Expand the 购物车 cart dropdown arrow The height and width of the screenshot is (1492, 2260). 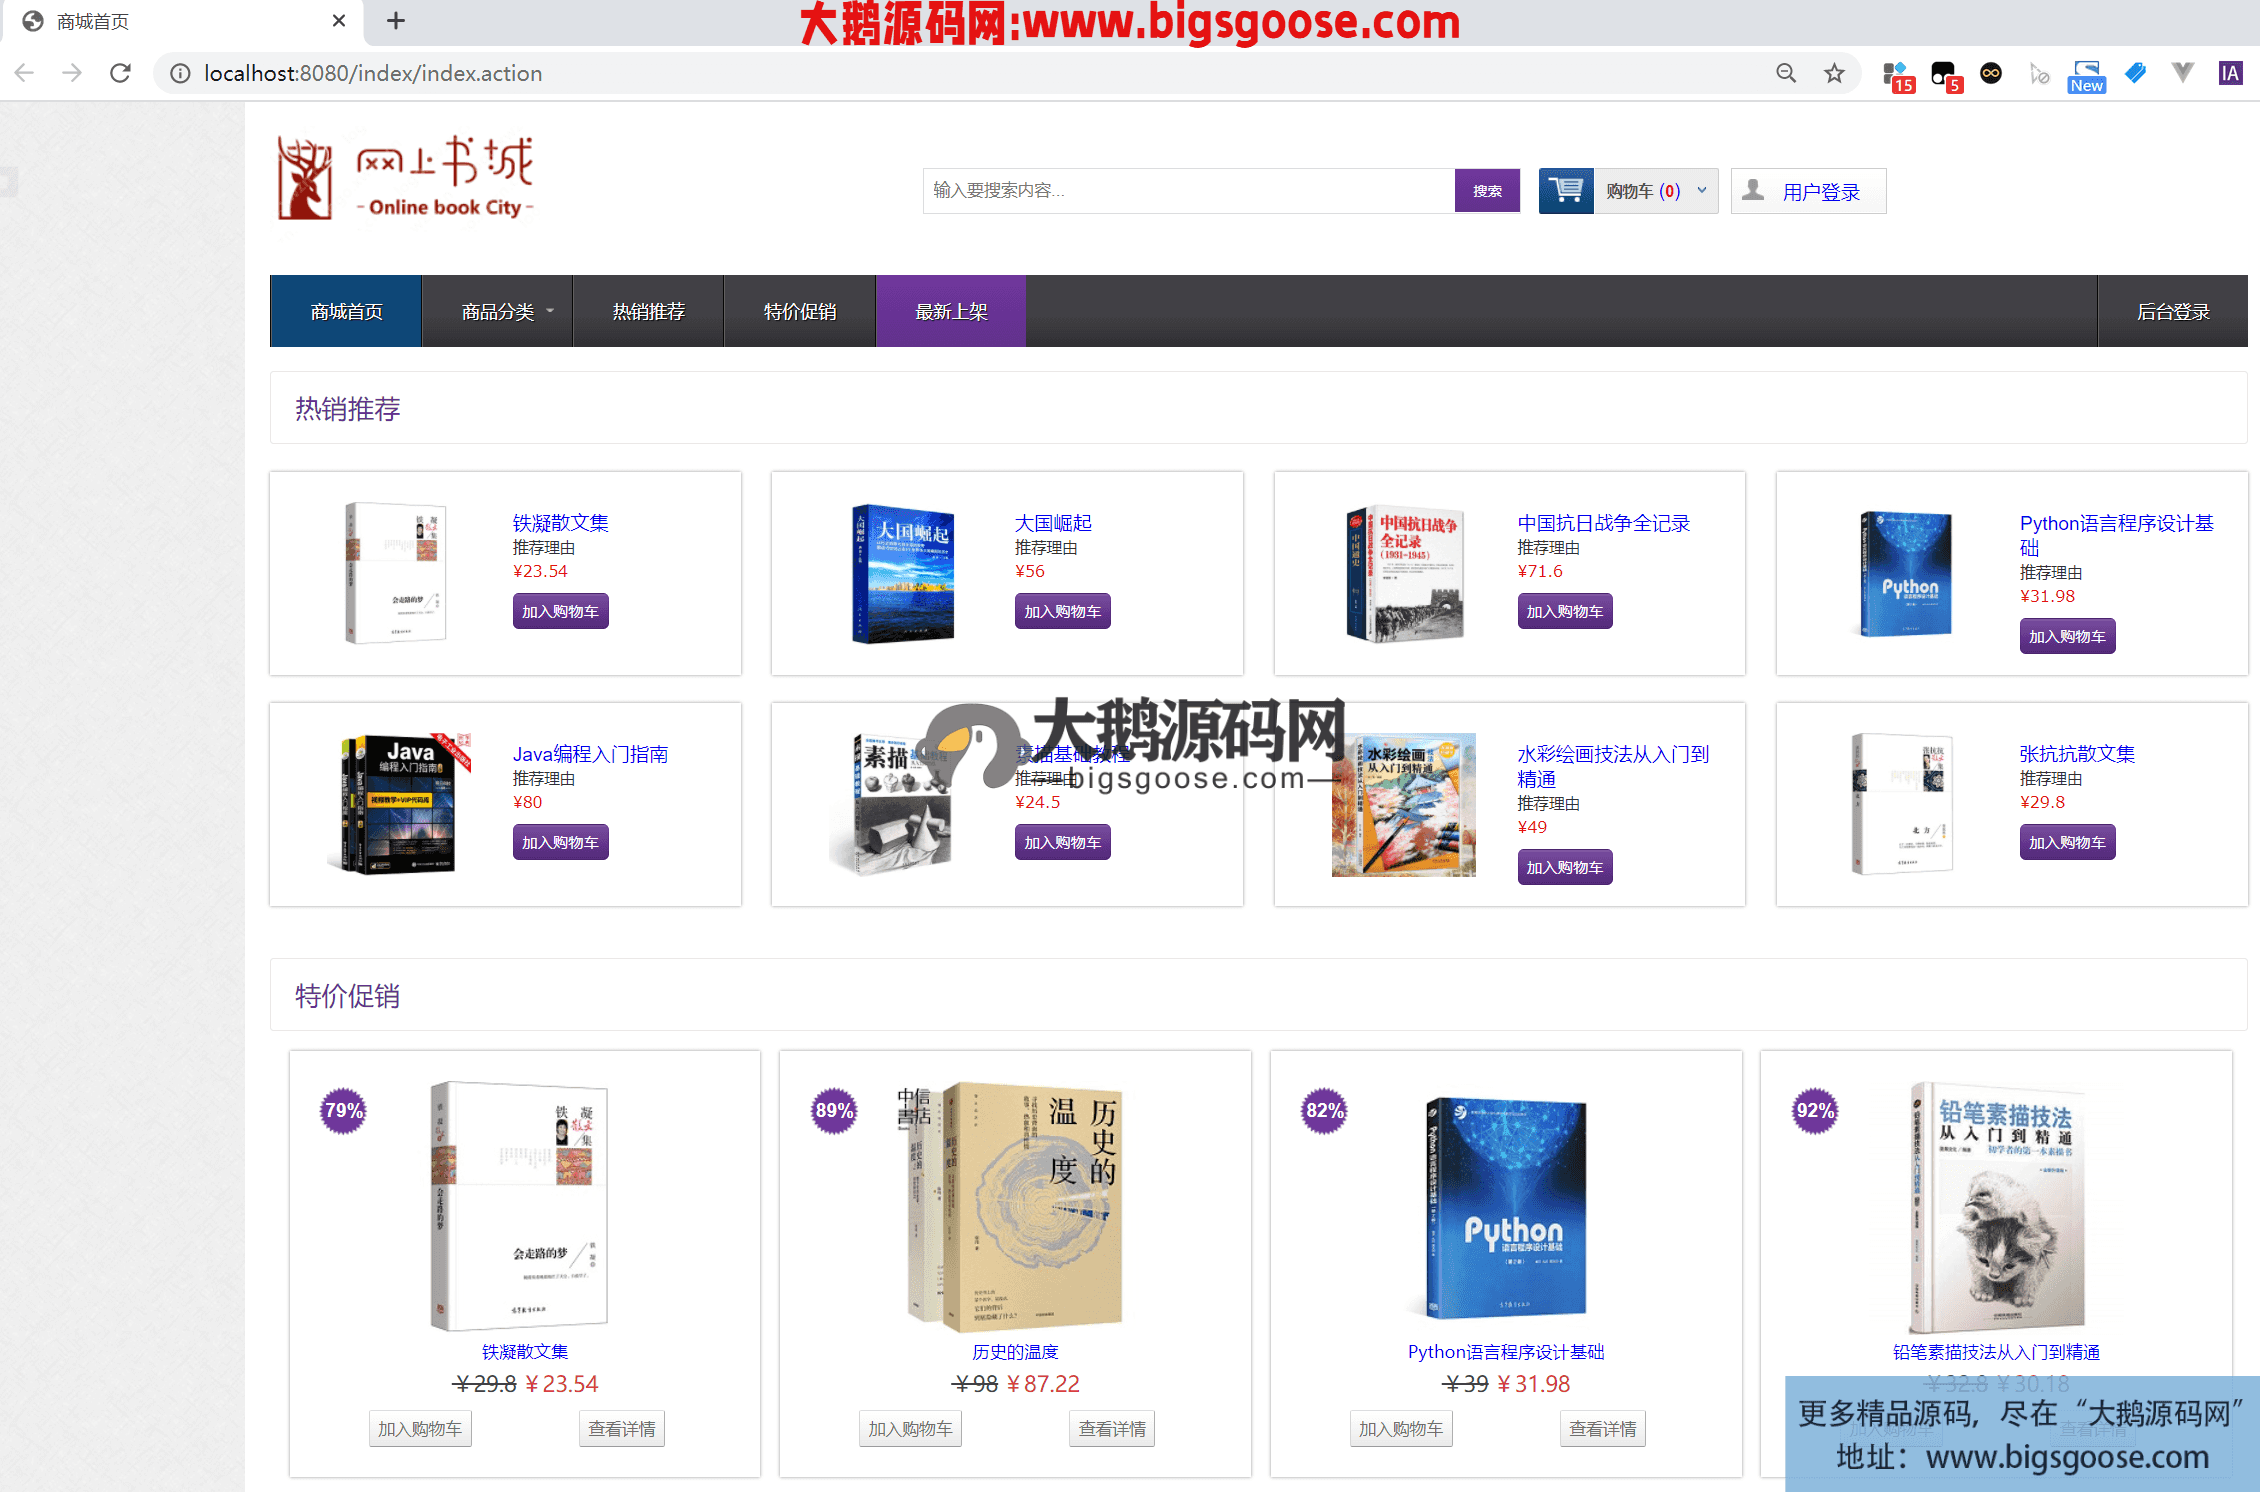(x=1702, y=190)
